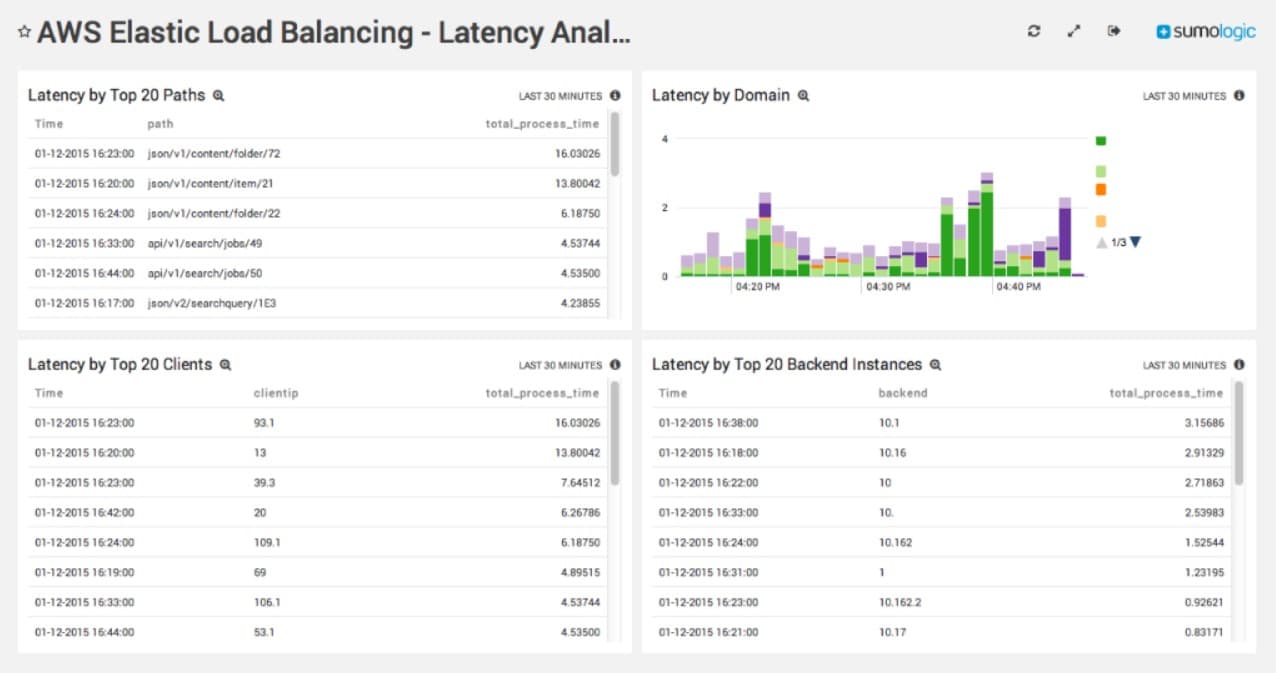The image size is (1276, 673).
Task: Open search for Latency by Top 20 Paths
Action: pos(219,96)
